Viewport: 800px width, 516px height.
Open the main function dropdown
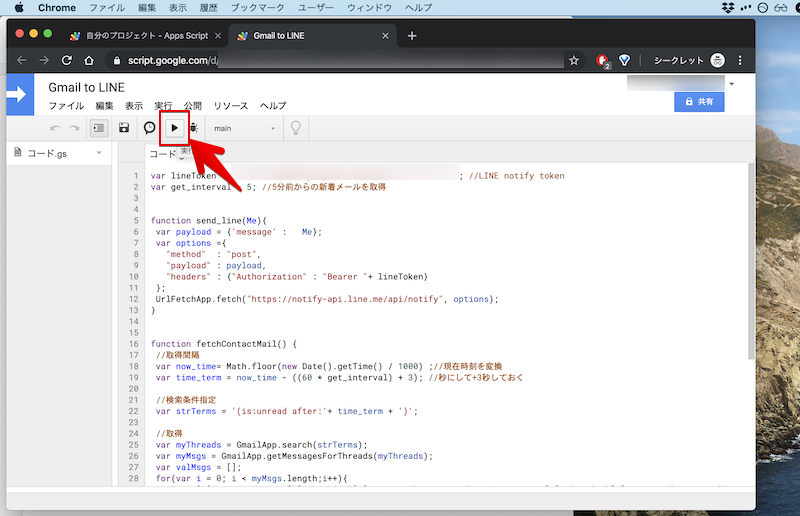244,128
